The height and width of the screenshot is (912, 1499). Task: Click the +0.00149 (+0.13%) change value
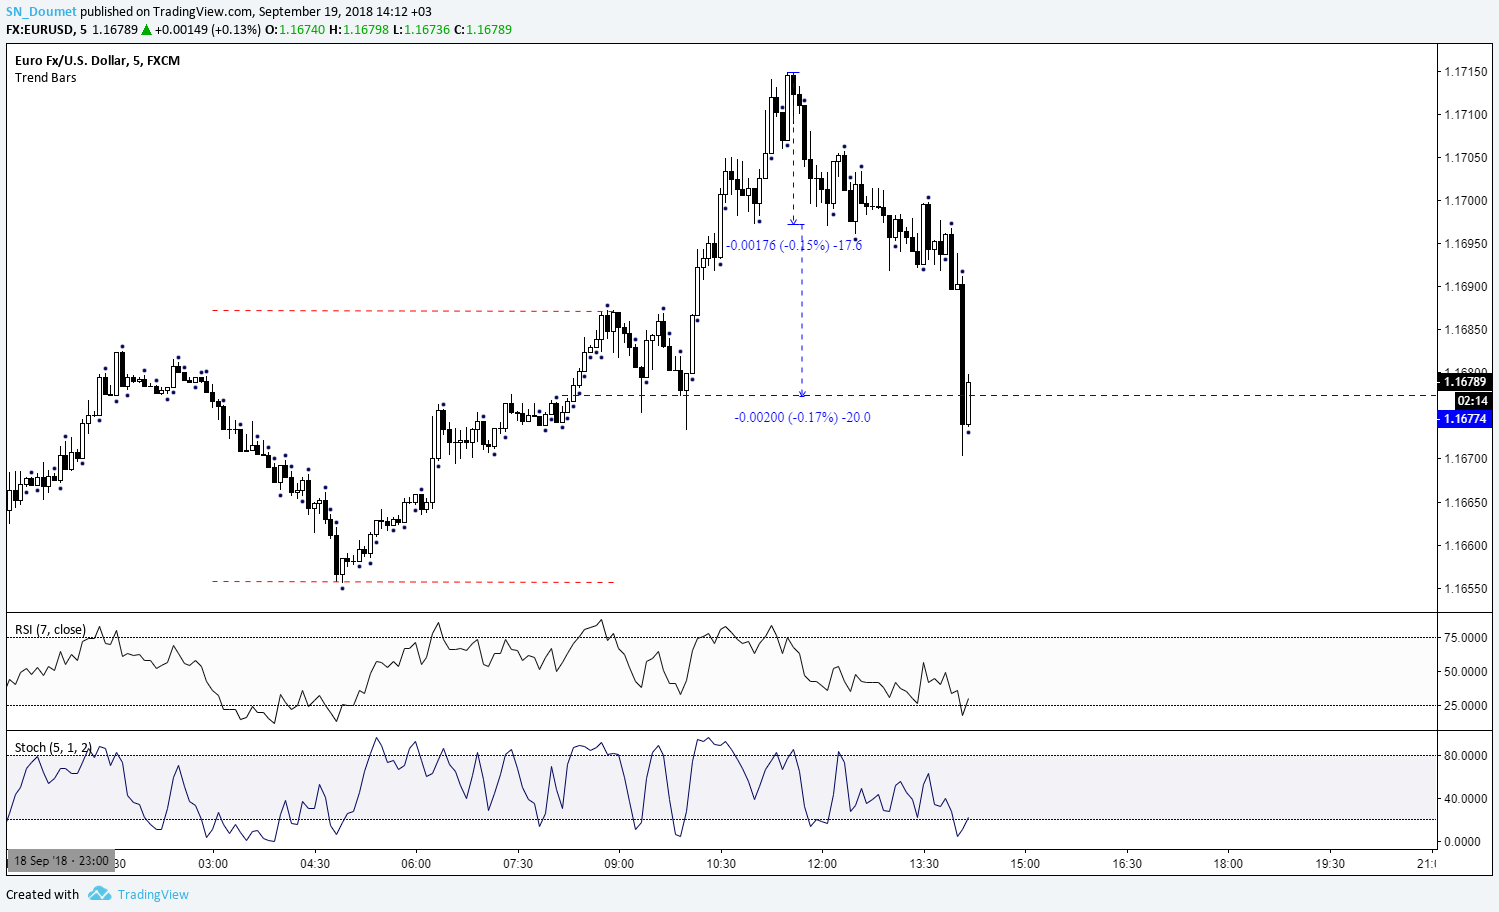pos(207,30)
